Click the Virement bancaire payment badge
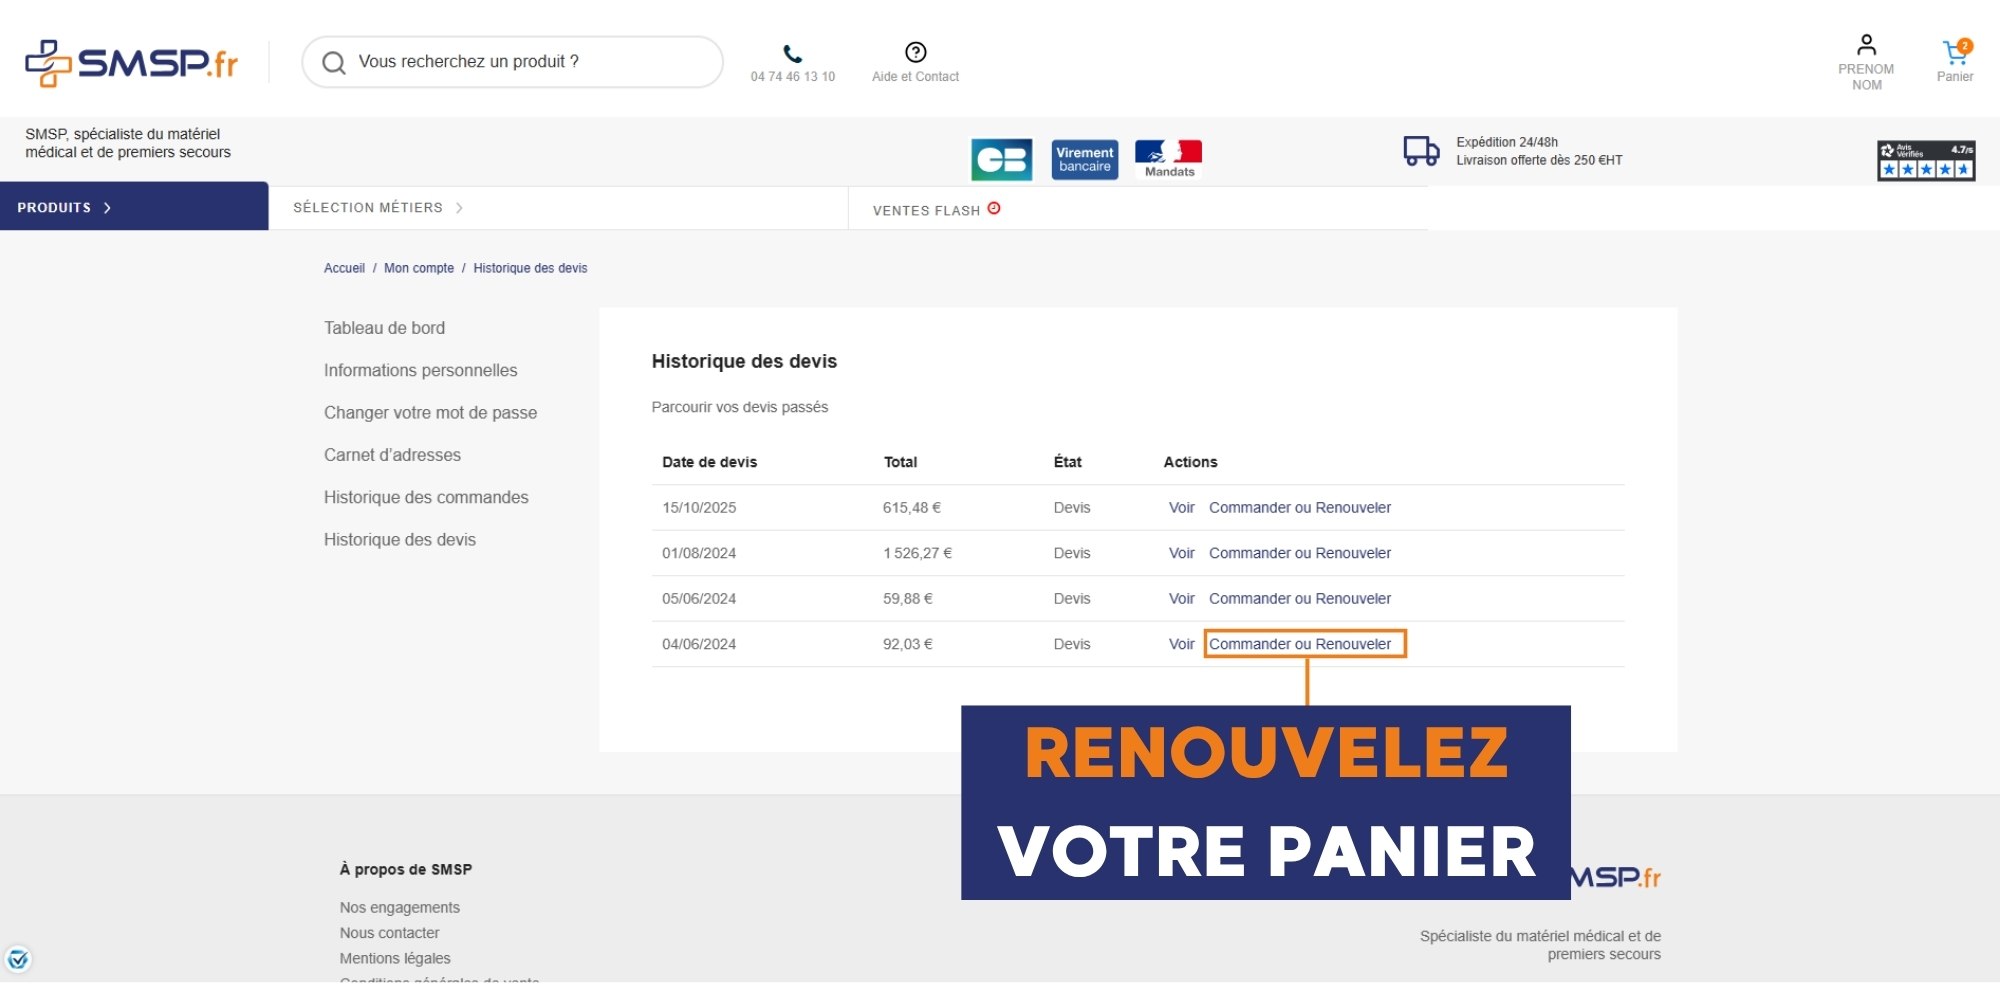The width and height of the screenshot is (2000, 1000). point(1084,160)
